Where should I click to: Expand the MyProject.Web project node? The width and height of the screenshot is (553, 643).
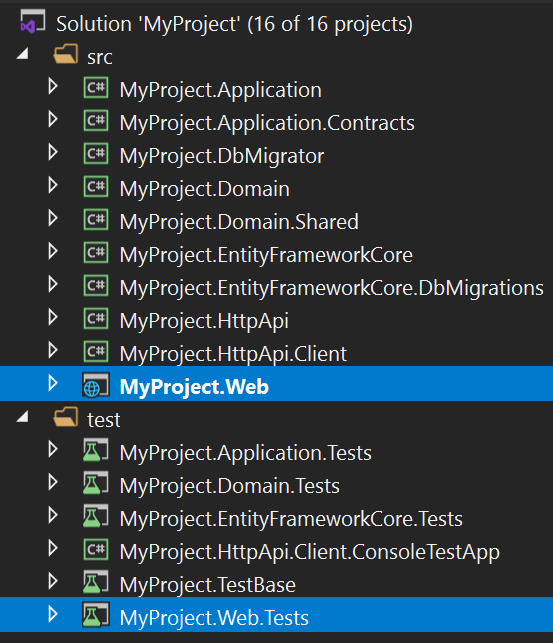click(53, 383)
